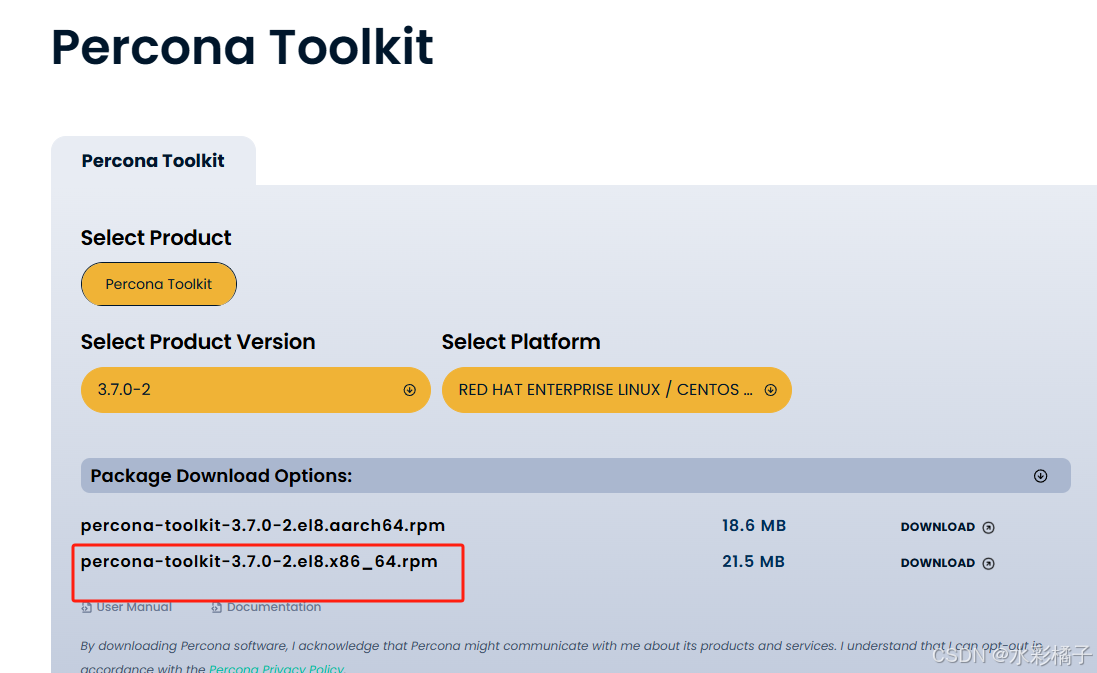Open the Percona Toolkit tab
This screenshot has width=1097, height=673.
click(153, 161)
